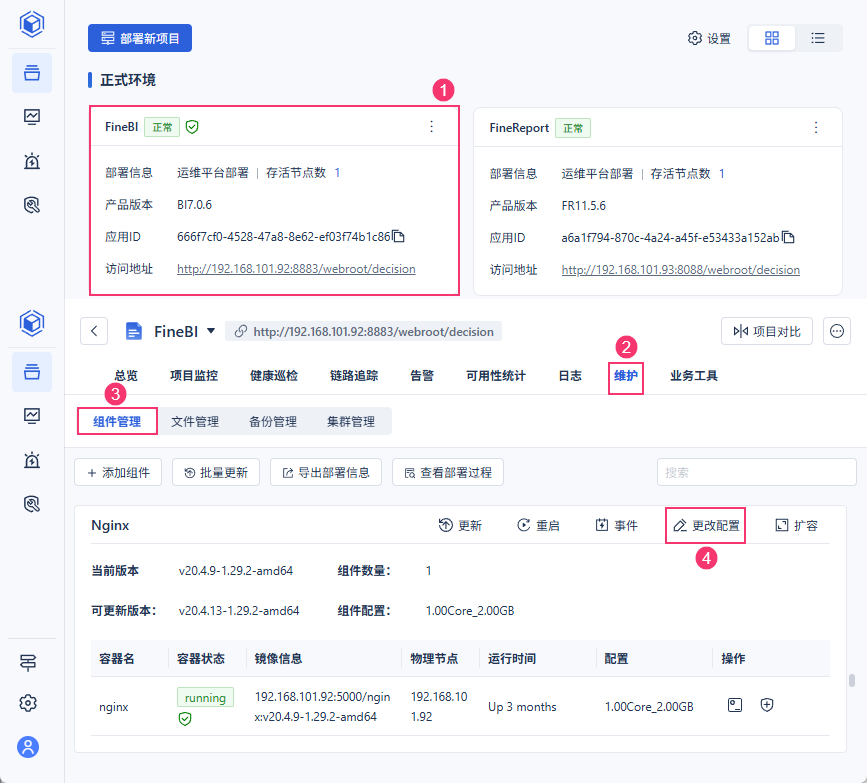The height and width of the screenshot is (783, 867).
Task: Select upper sidebar monitoring chart icon
Action: point(32,117)
